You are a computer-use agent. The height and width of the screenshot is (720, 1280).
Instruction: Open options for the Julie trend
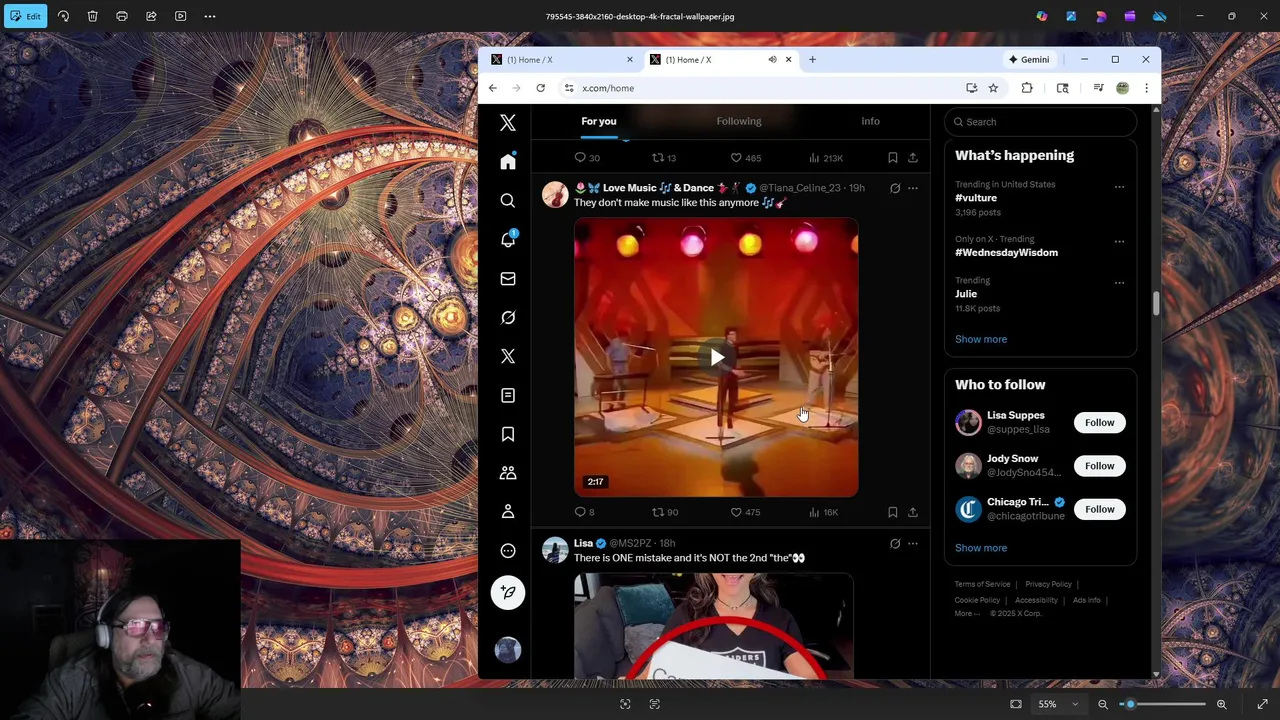click(1119, 283)
